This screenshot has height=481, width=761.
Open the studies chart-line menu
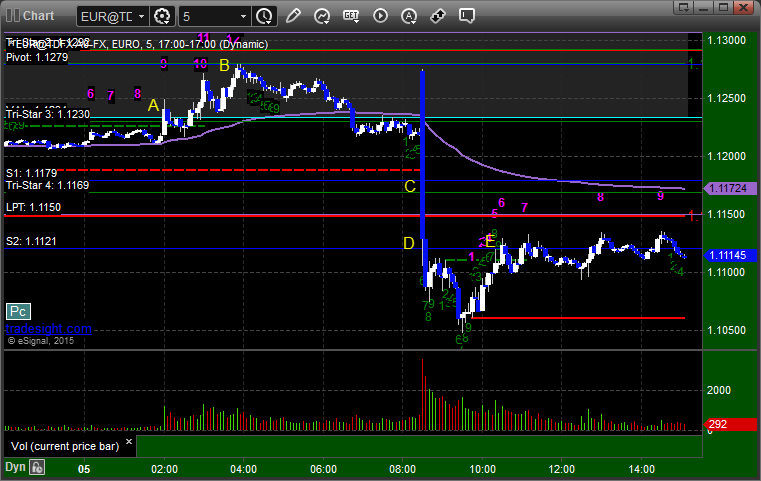tap(322, 16)
